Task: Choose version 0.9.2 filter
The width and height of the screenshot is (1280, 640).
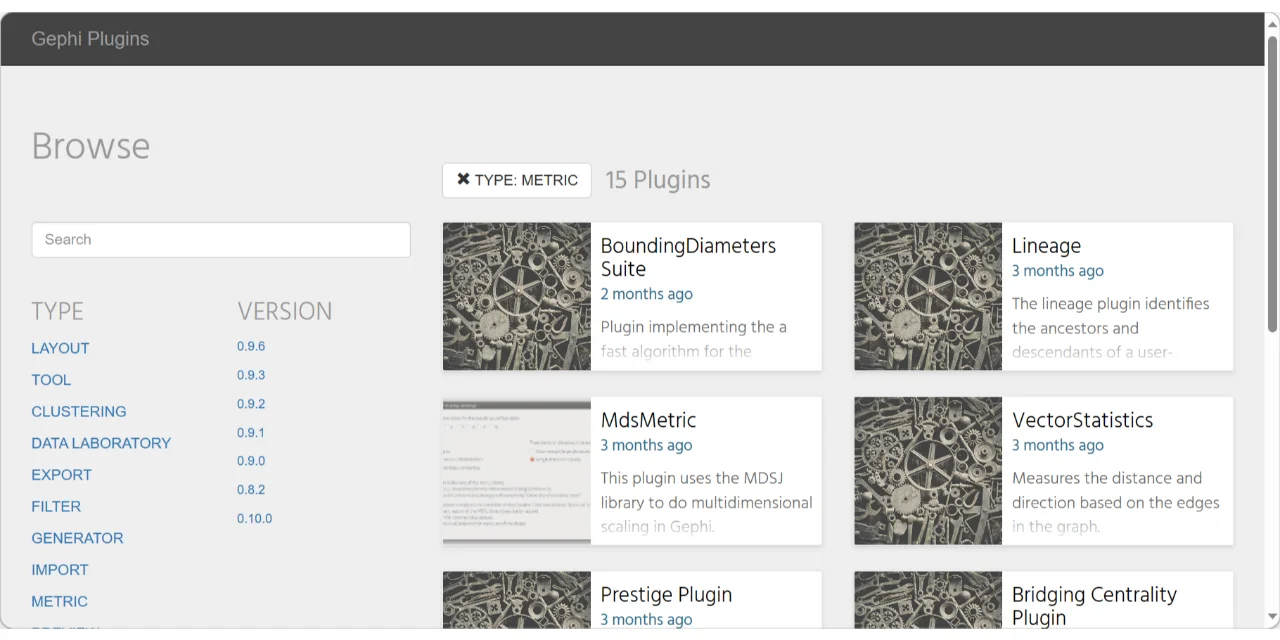Action: (251, 404)
